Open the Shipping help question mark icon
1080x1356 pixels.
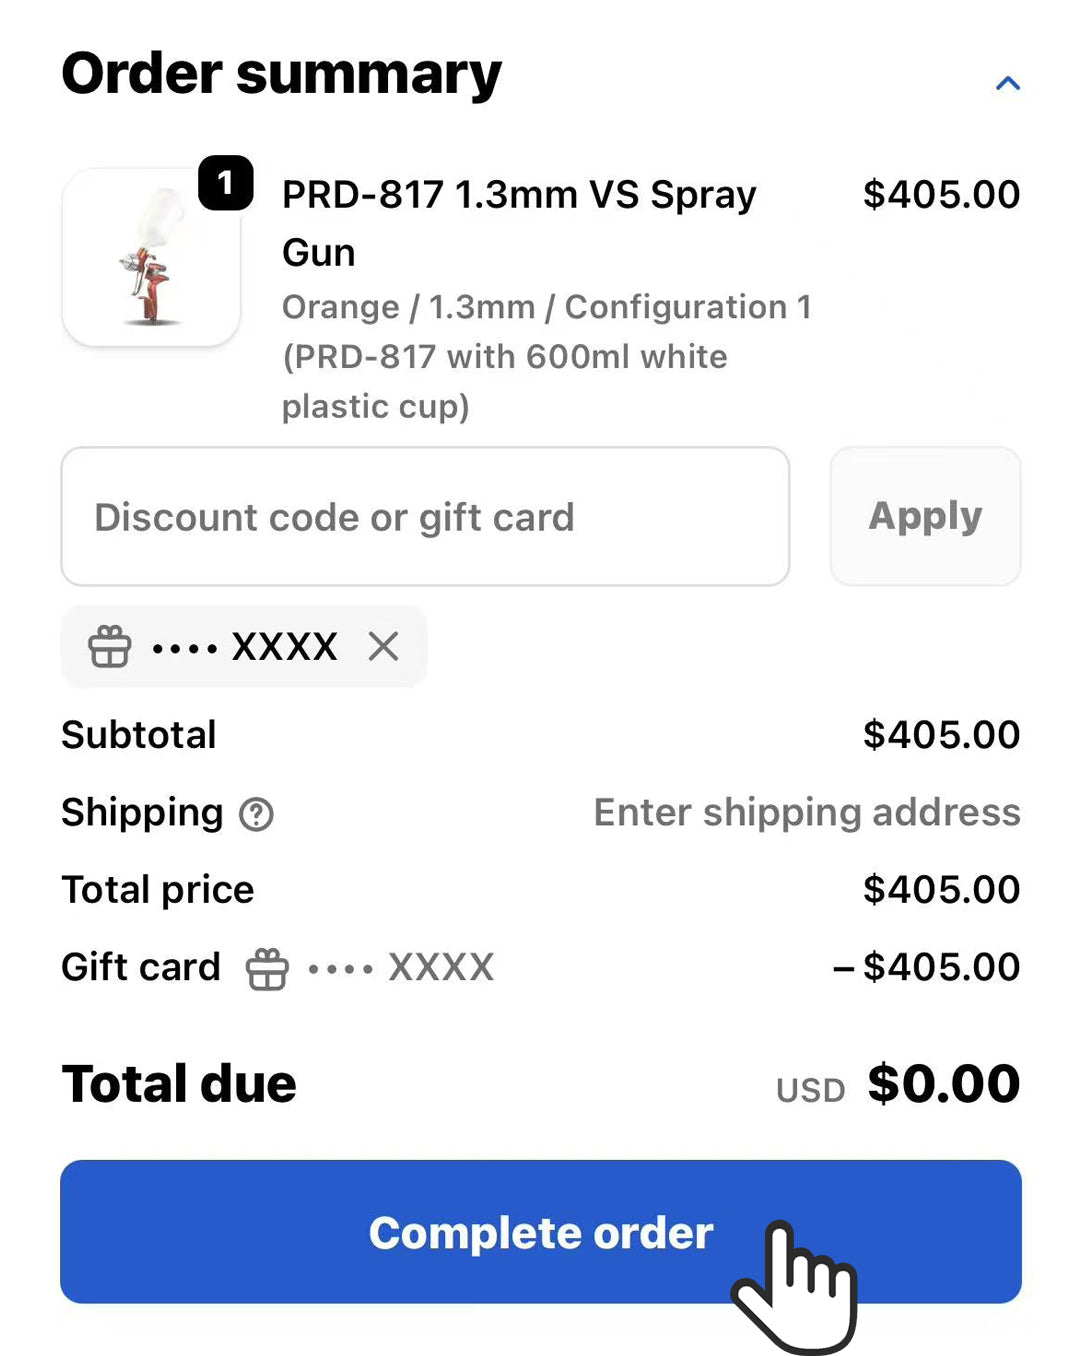256,815
